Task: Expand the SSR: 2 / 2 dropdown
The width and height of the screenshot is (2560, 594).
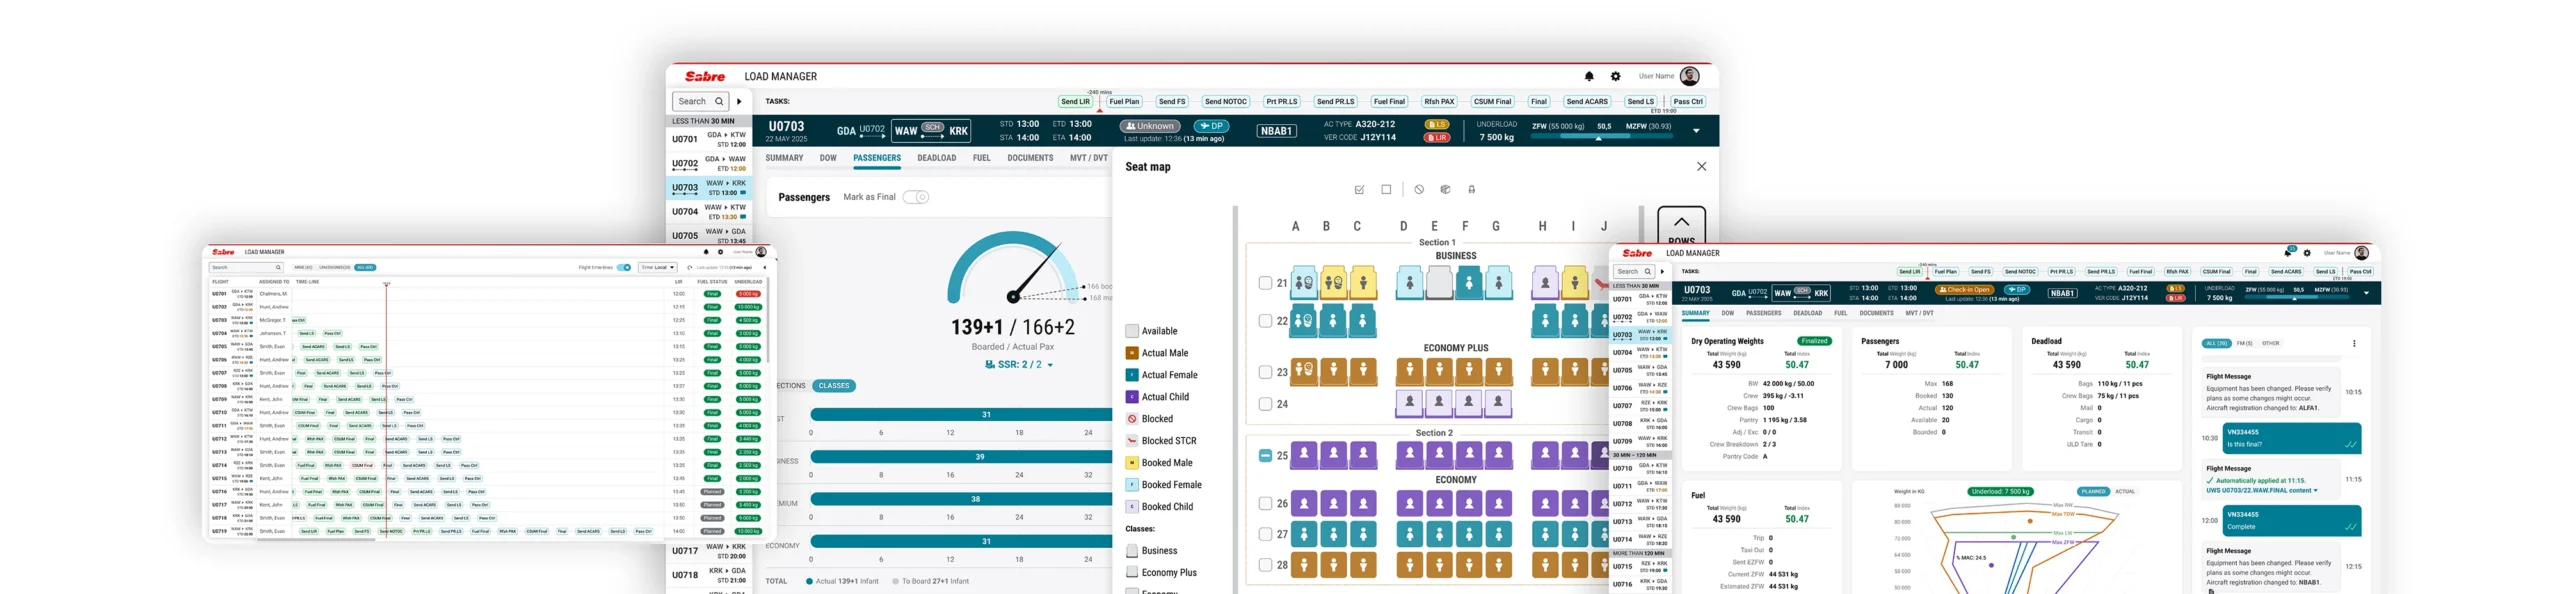Action: click(x=1050, y=365)
